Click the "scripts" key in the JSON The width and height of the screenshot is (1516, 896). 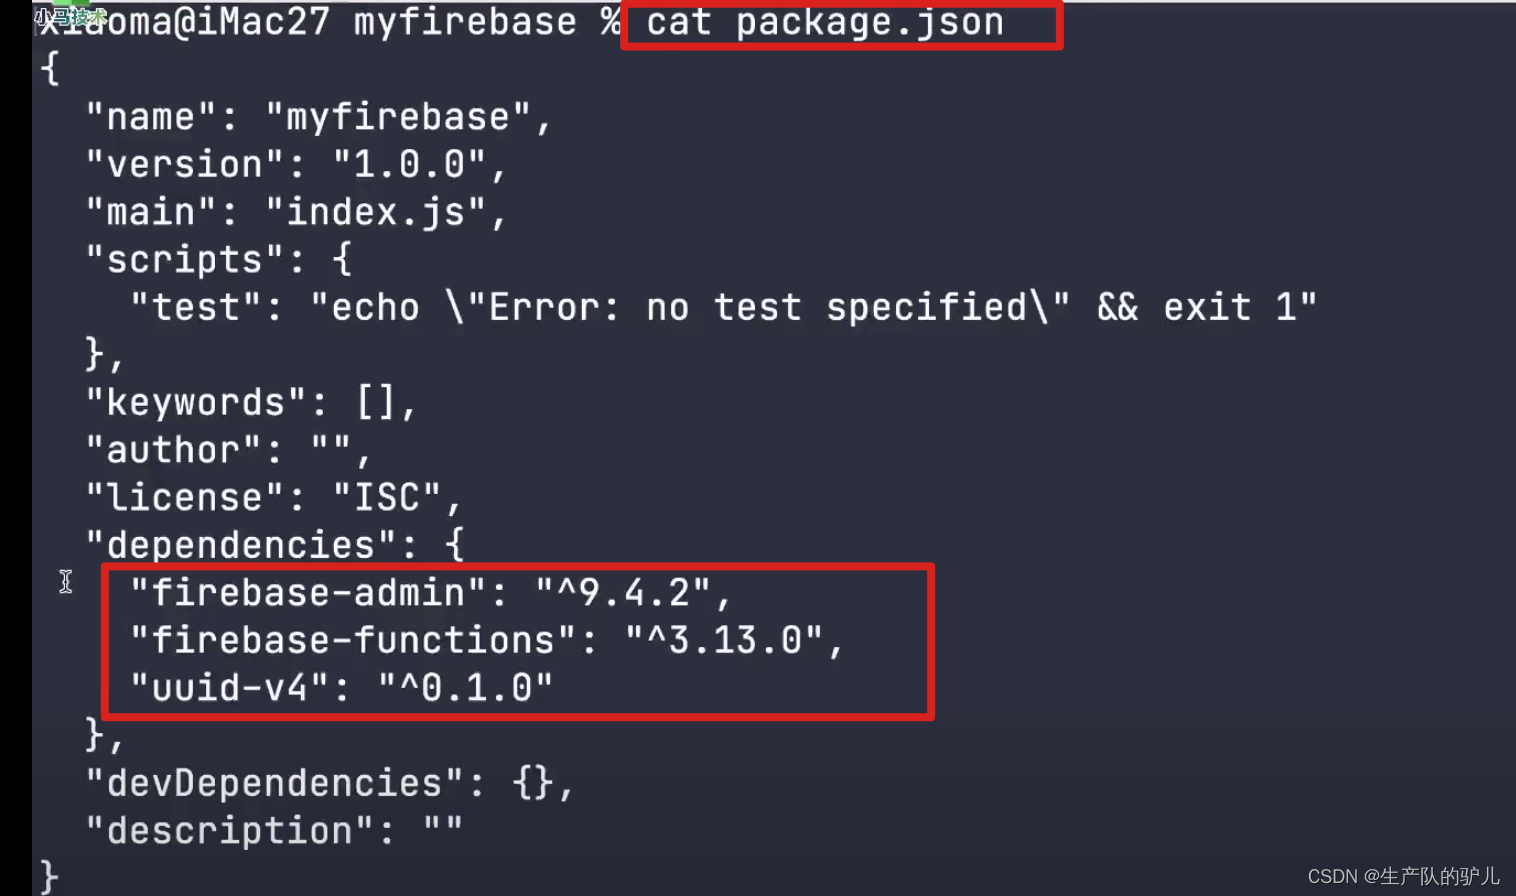[x=184, y=260]
